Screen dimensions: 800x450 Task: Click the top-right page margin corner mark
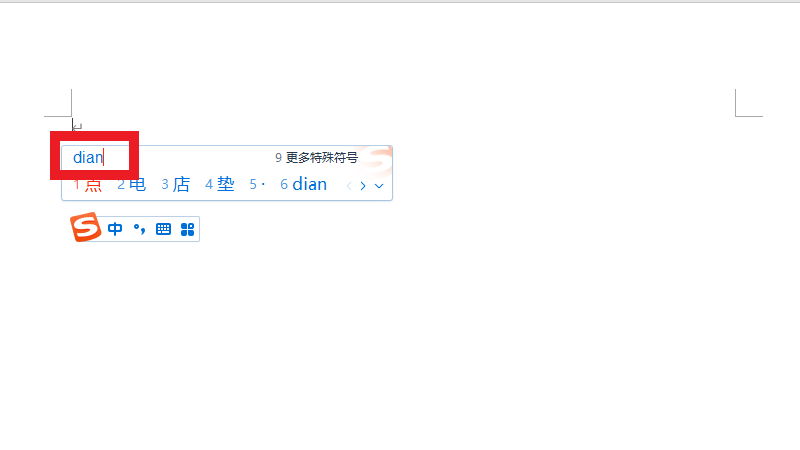pyautogui.click(x=749, y=103)
